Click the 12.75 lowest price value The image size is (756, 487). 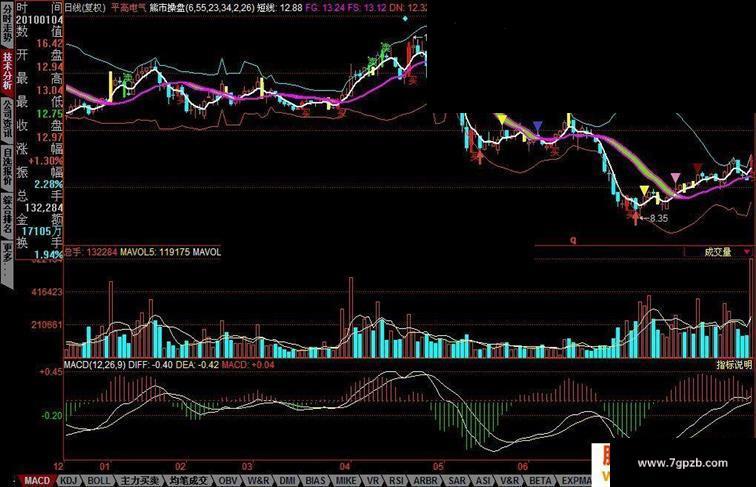tap(49, 114)
